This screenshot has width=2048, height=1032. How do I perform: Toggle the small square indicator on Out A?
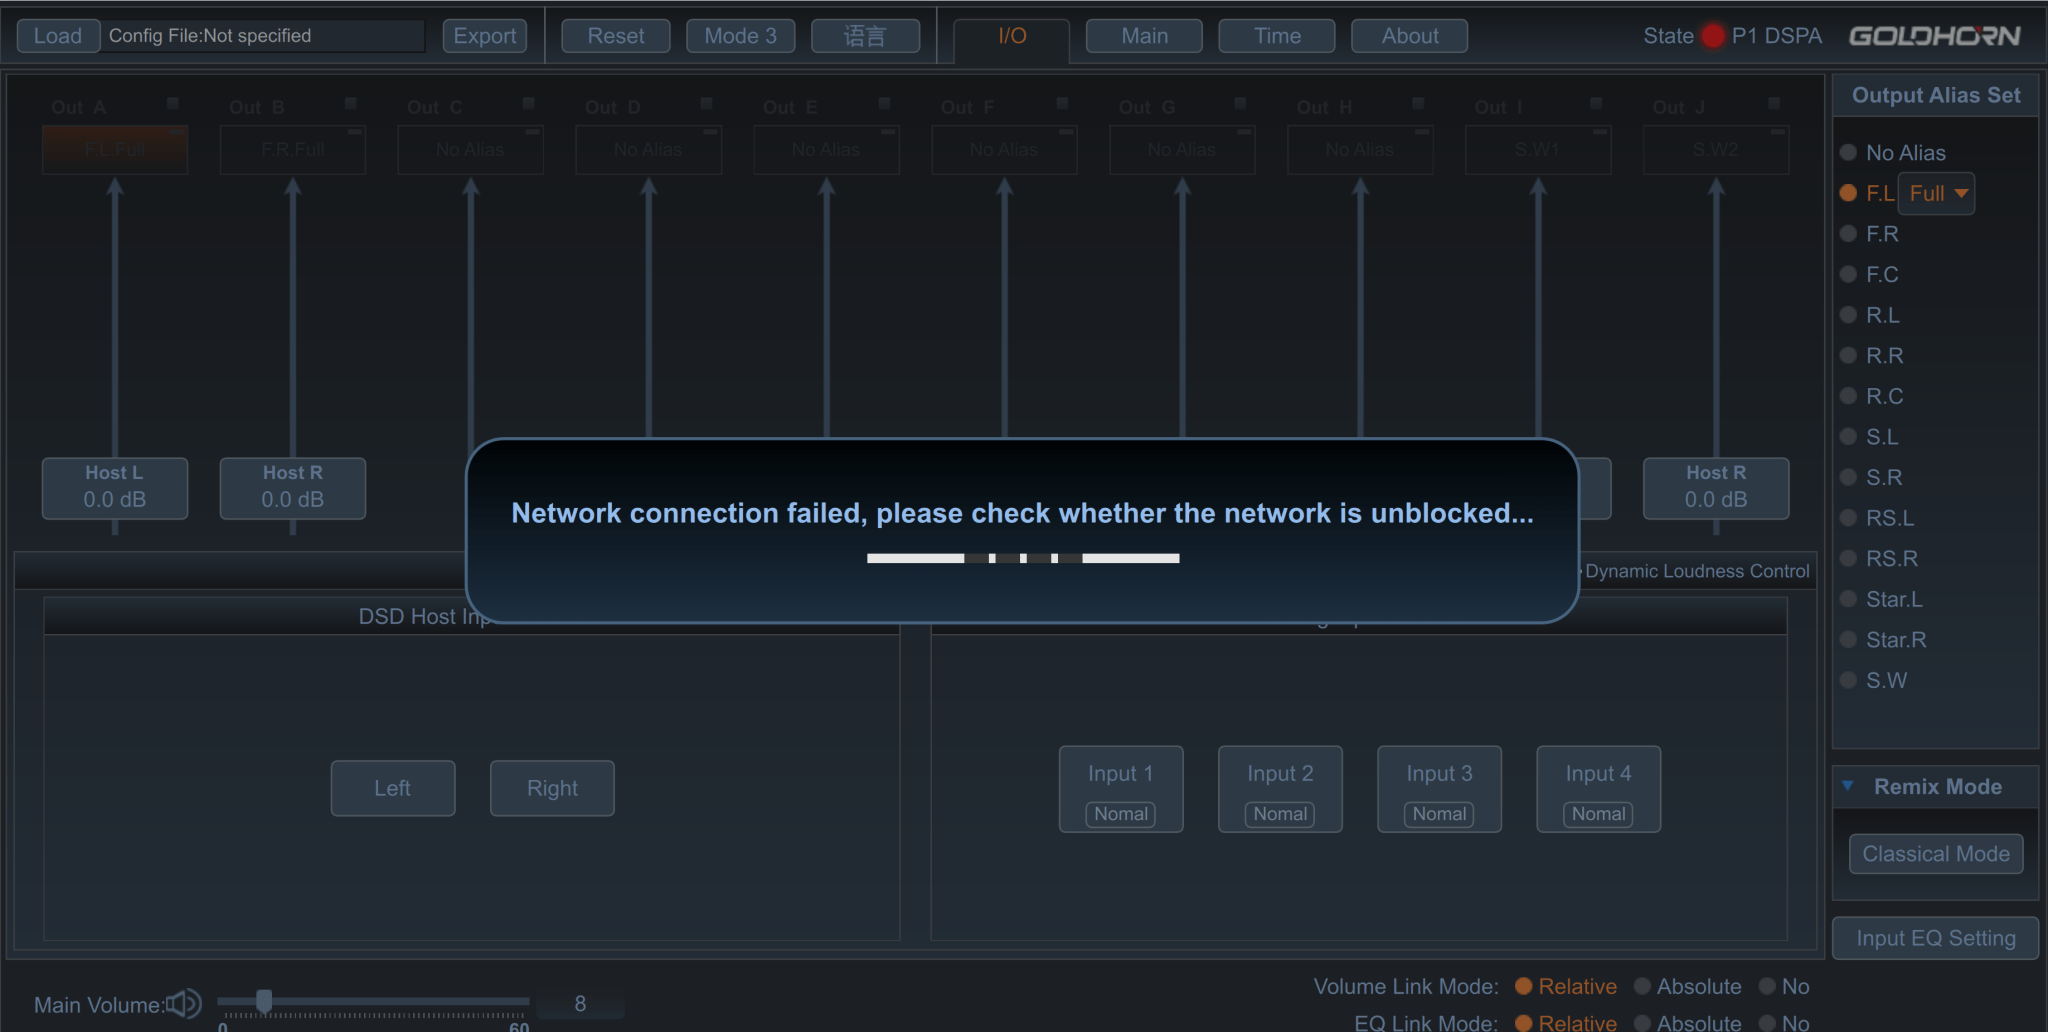tap(173, 103)
